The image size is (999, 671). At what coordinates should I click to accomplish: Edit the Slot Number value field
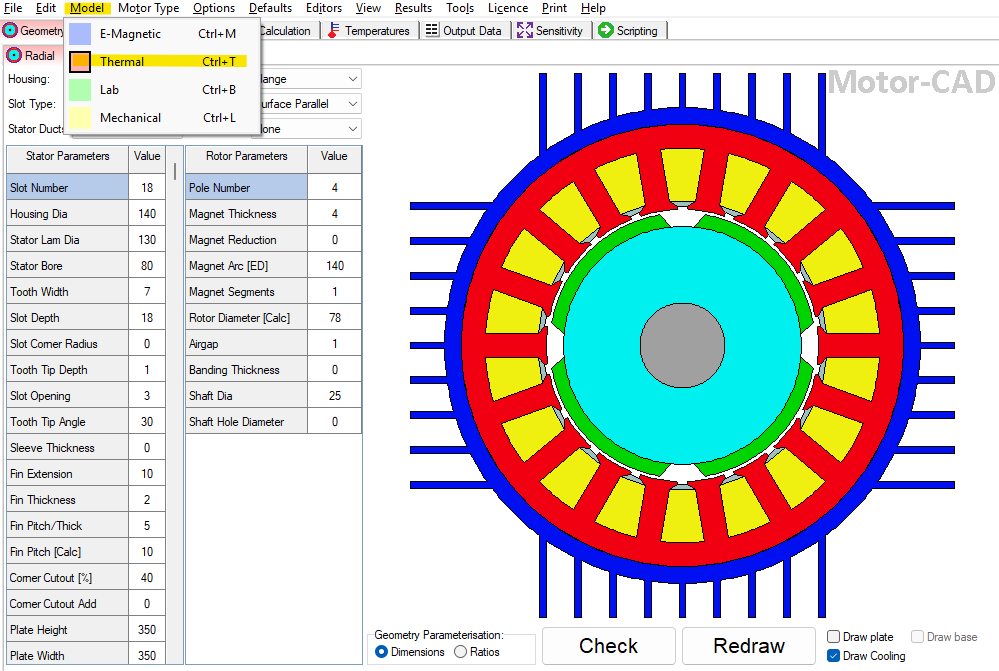pos(147,187)
